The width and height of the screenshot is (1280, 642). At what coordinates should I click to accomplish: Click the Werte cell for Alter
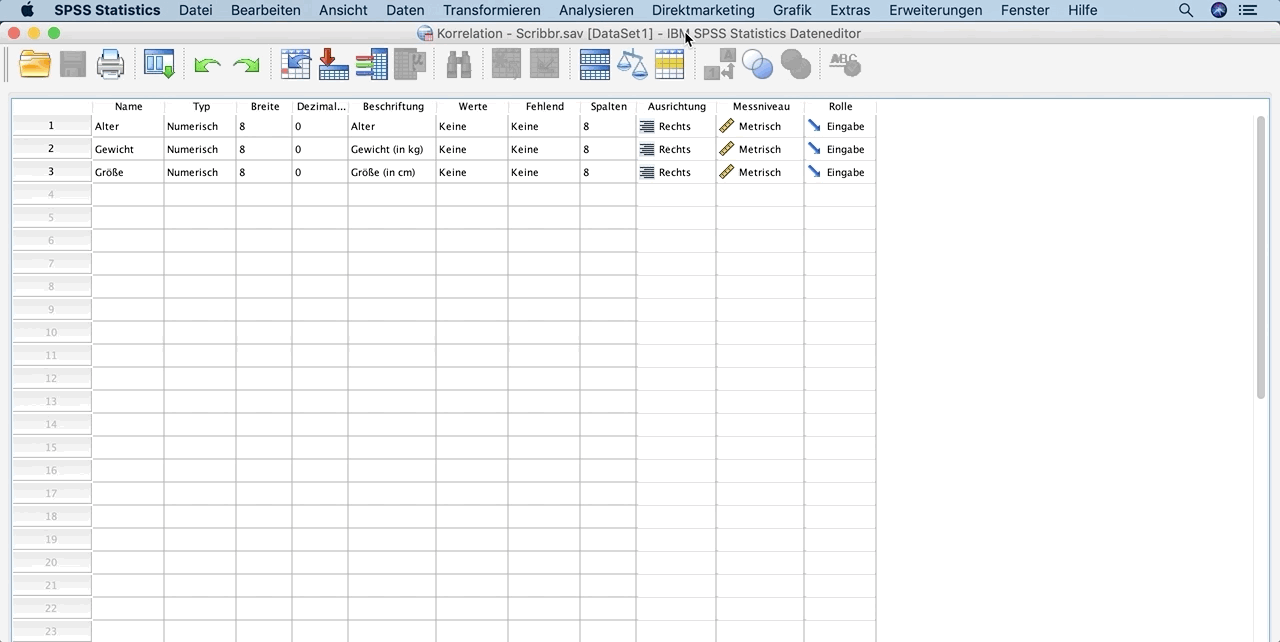pos(472,127)
